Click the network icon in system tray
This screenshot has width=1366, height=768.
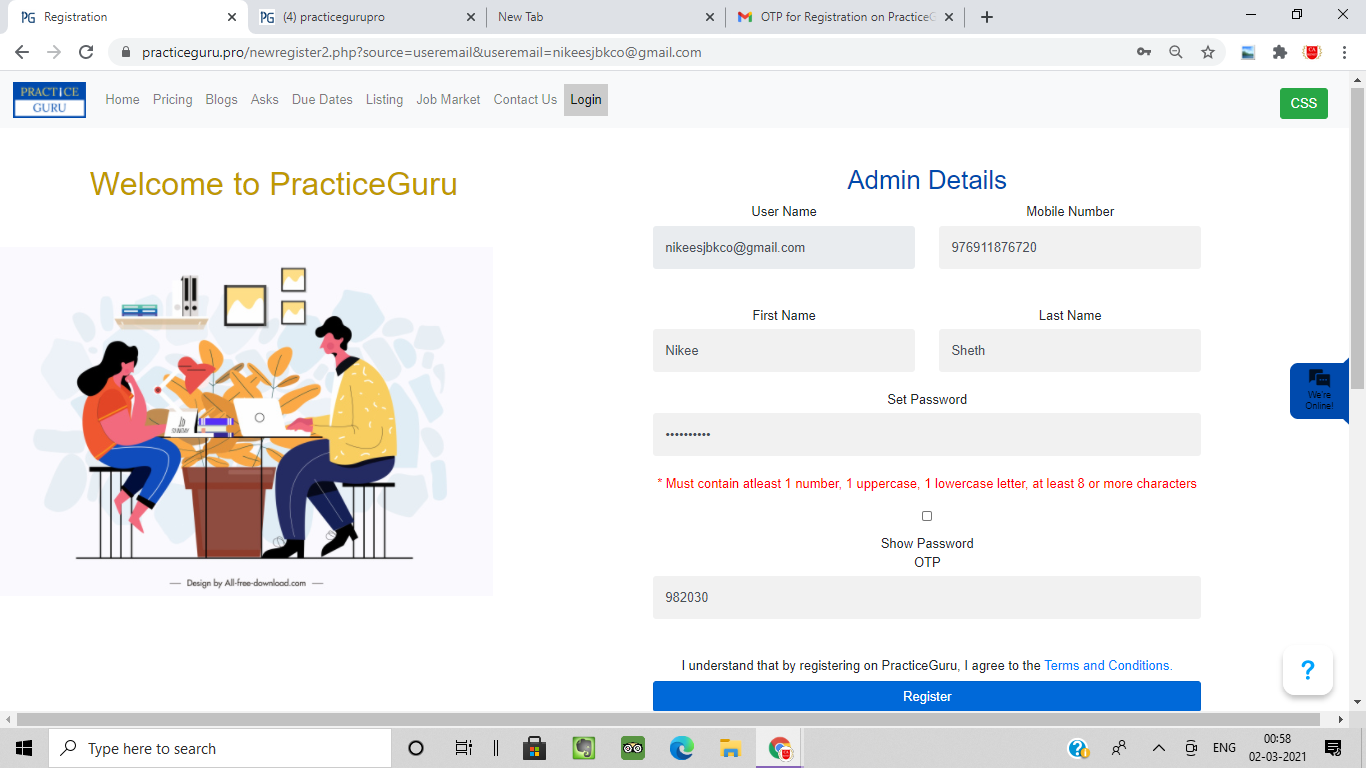click(1191, 748)
